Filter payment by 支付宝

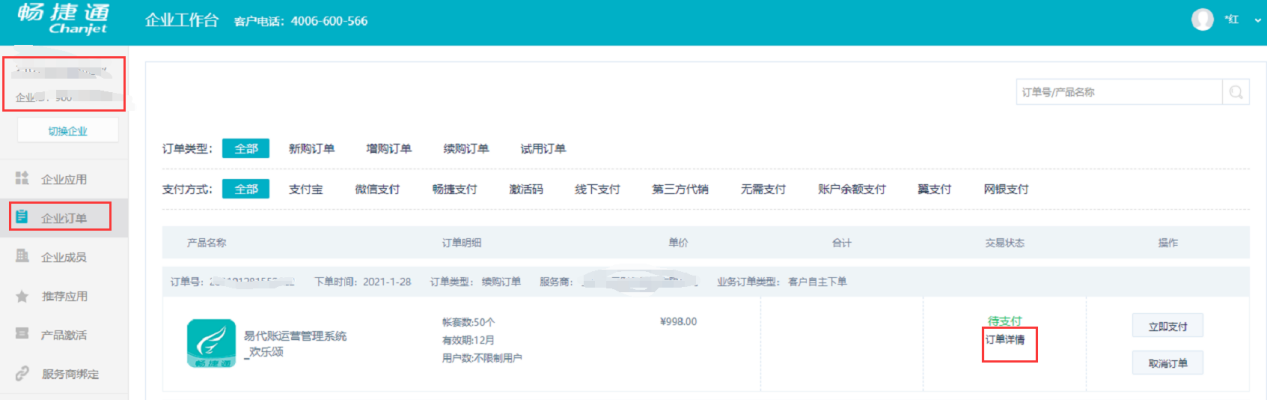(305, 189)
